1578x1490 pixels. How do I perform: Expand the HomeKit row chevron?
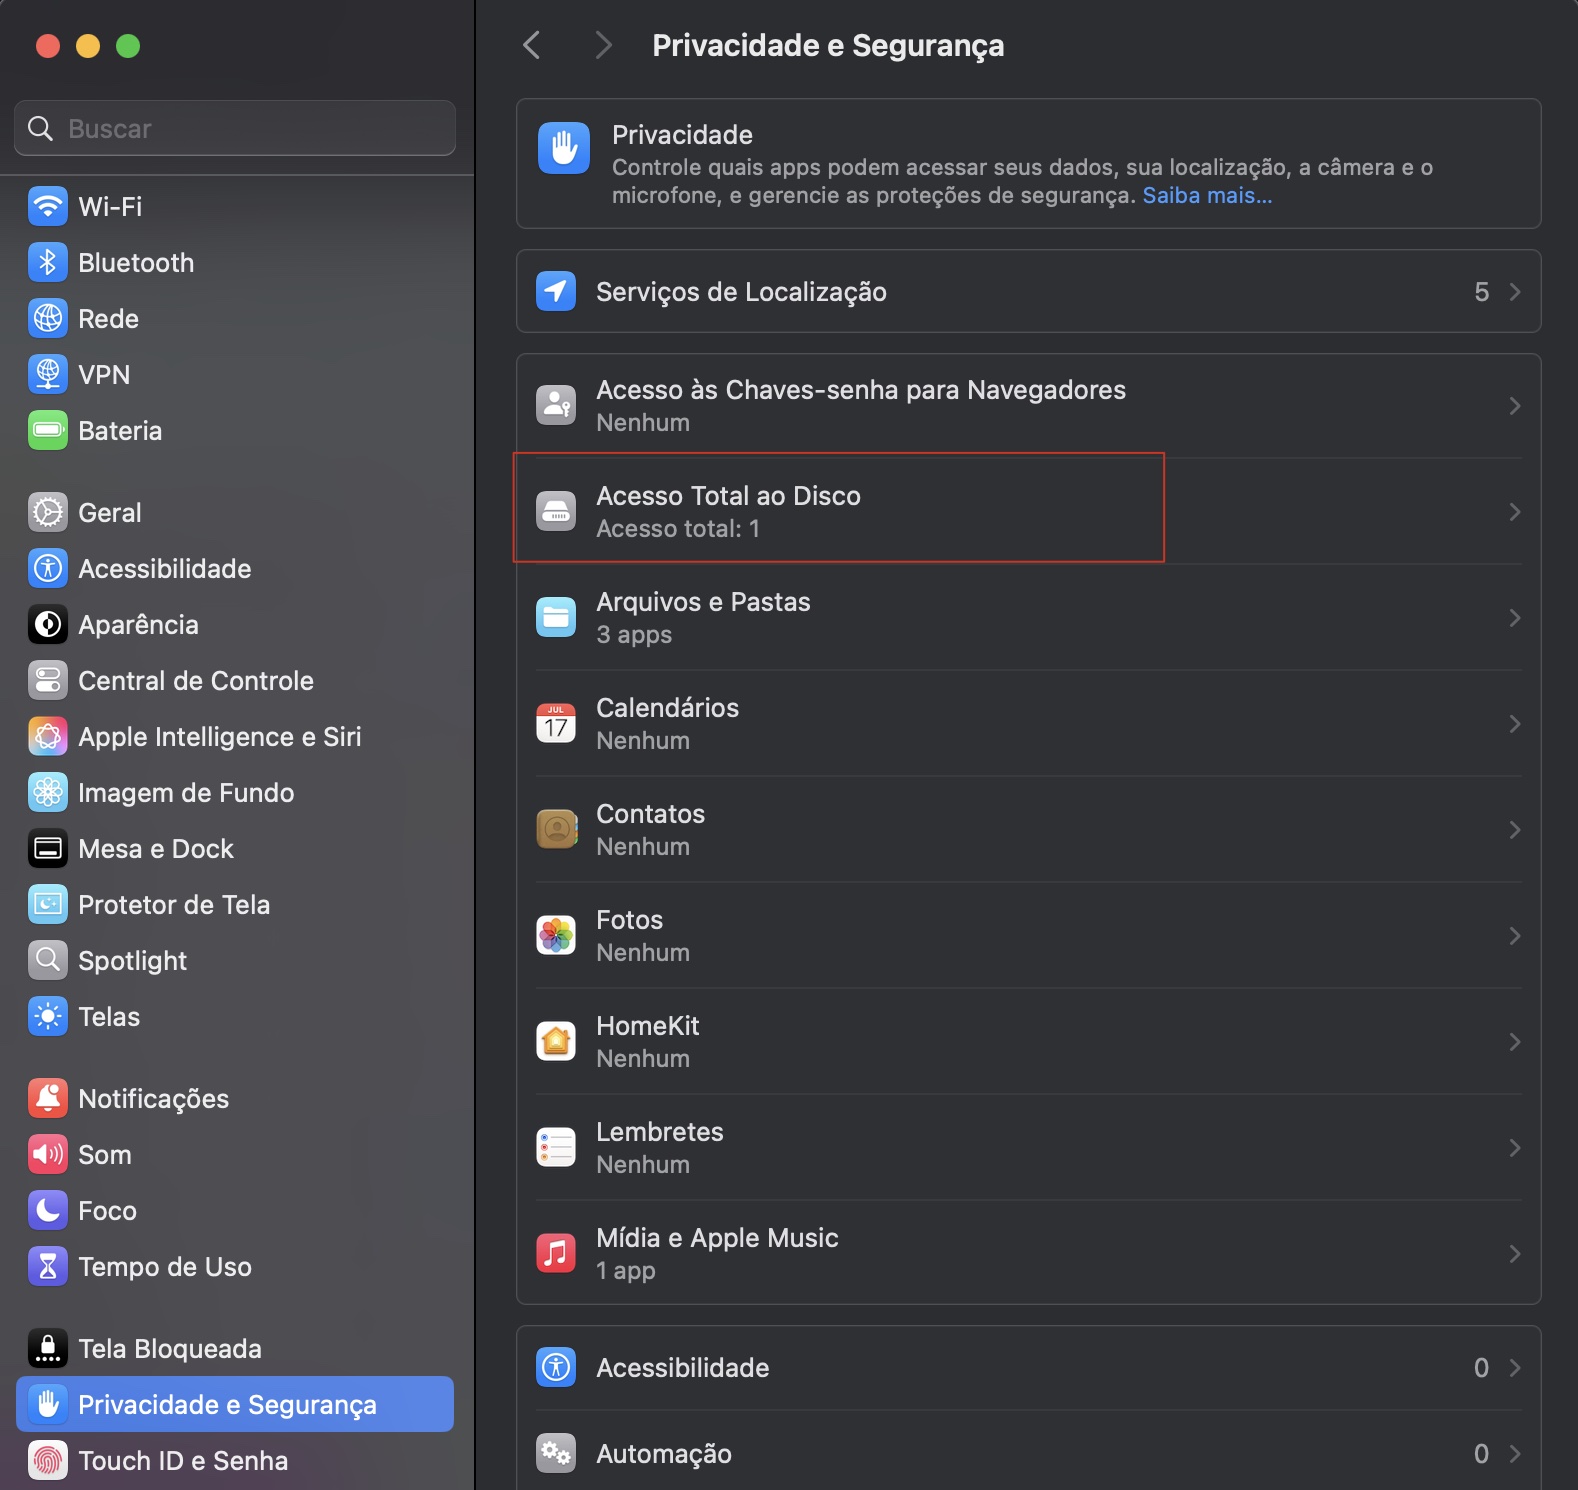pos(1515,1042)
